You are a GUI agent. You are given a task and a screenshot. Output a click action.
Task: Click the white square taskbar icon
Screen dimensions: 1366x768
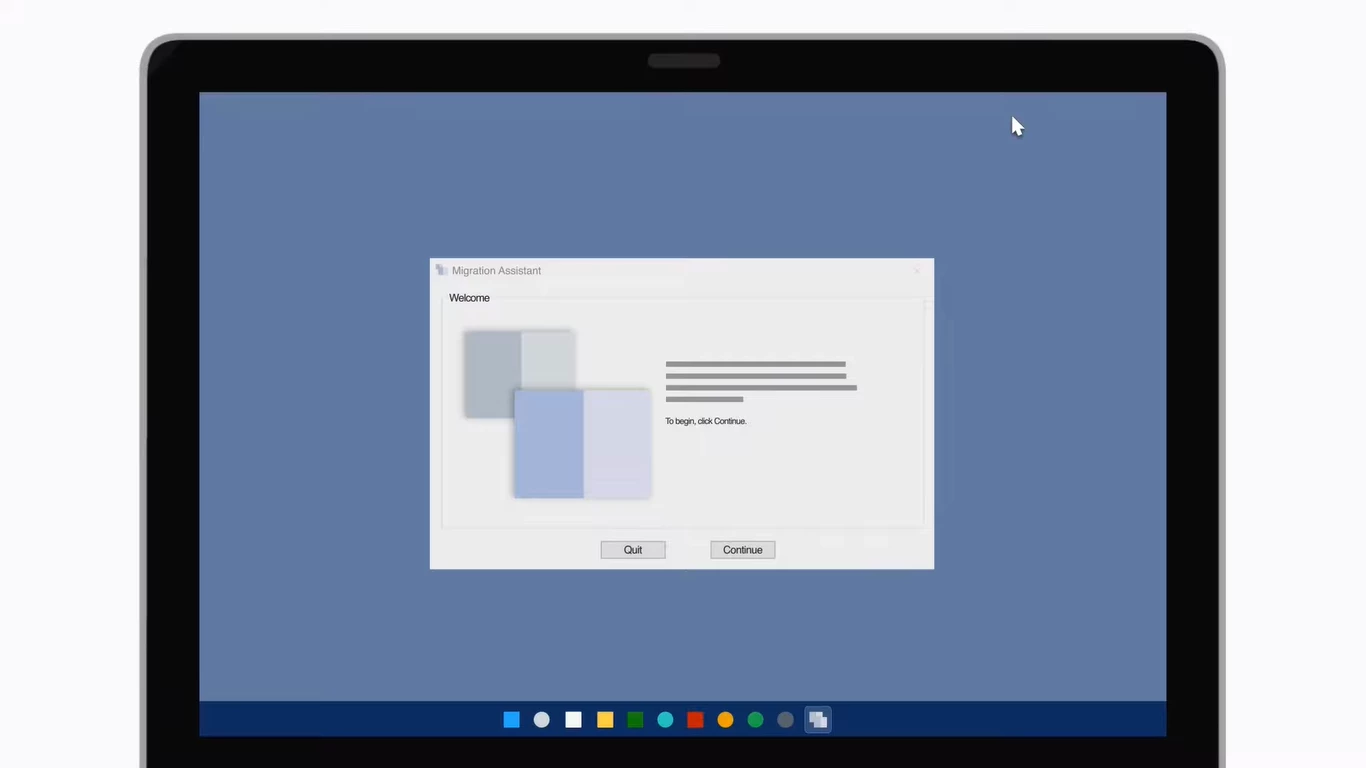[573, 720]
